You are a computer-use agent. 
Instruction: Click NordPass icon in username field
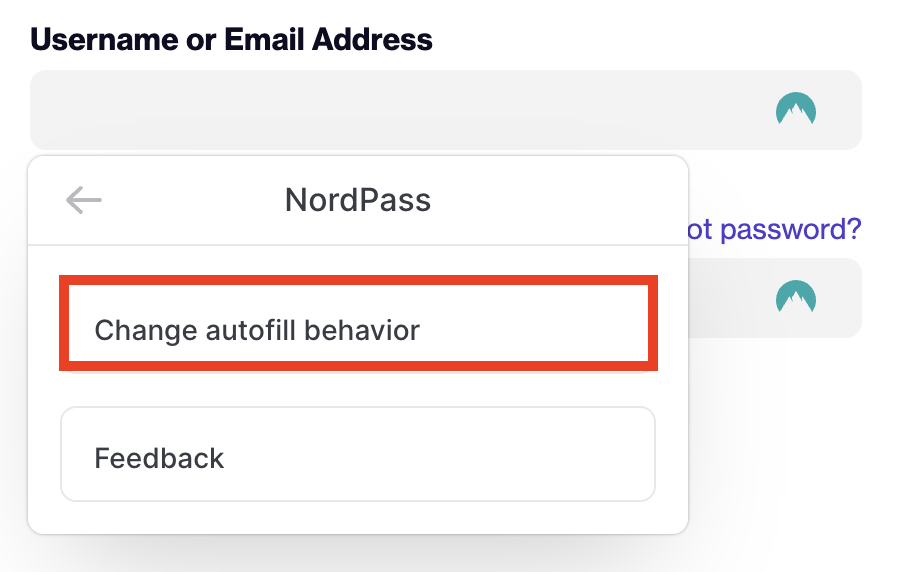pyautogui.click(x=796, y=109)
